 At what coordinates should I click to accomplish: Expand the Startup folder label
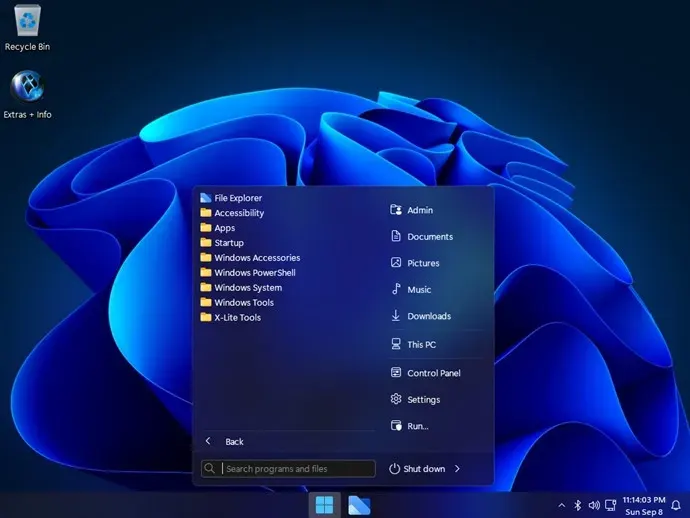coord(229,243)
